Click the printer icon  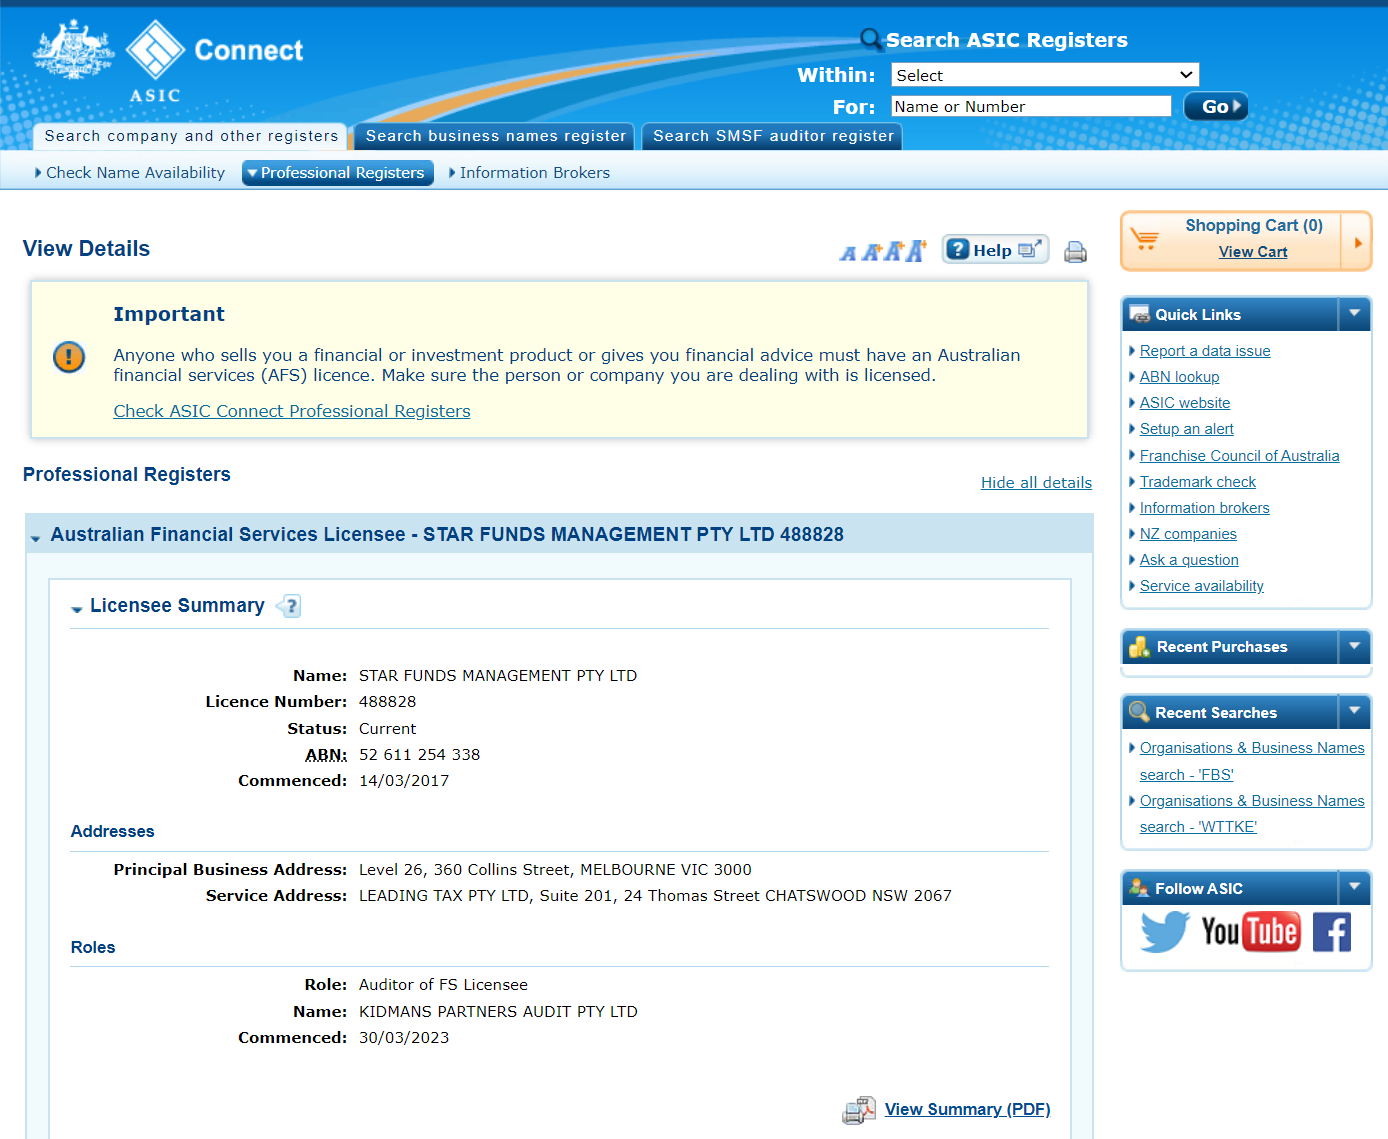point(1075,252)
